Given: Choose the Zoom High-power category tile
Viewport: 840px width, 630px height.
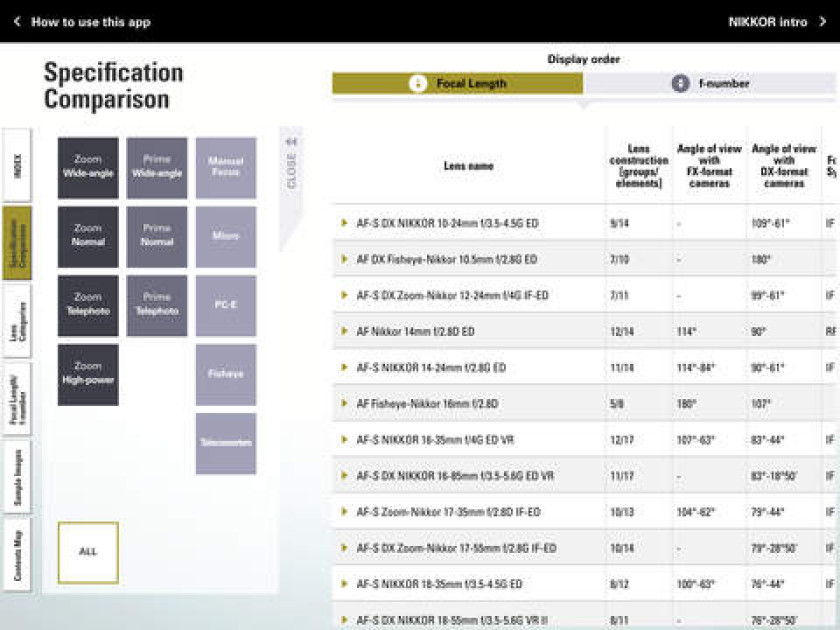Looking at the screenshot, I should (88, 375).
